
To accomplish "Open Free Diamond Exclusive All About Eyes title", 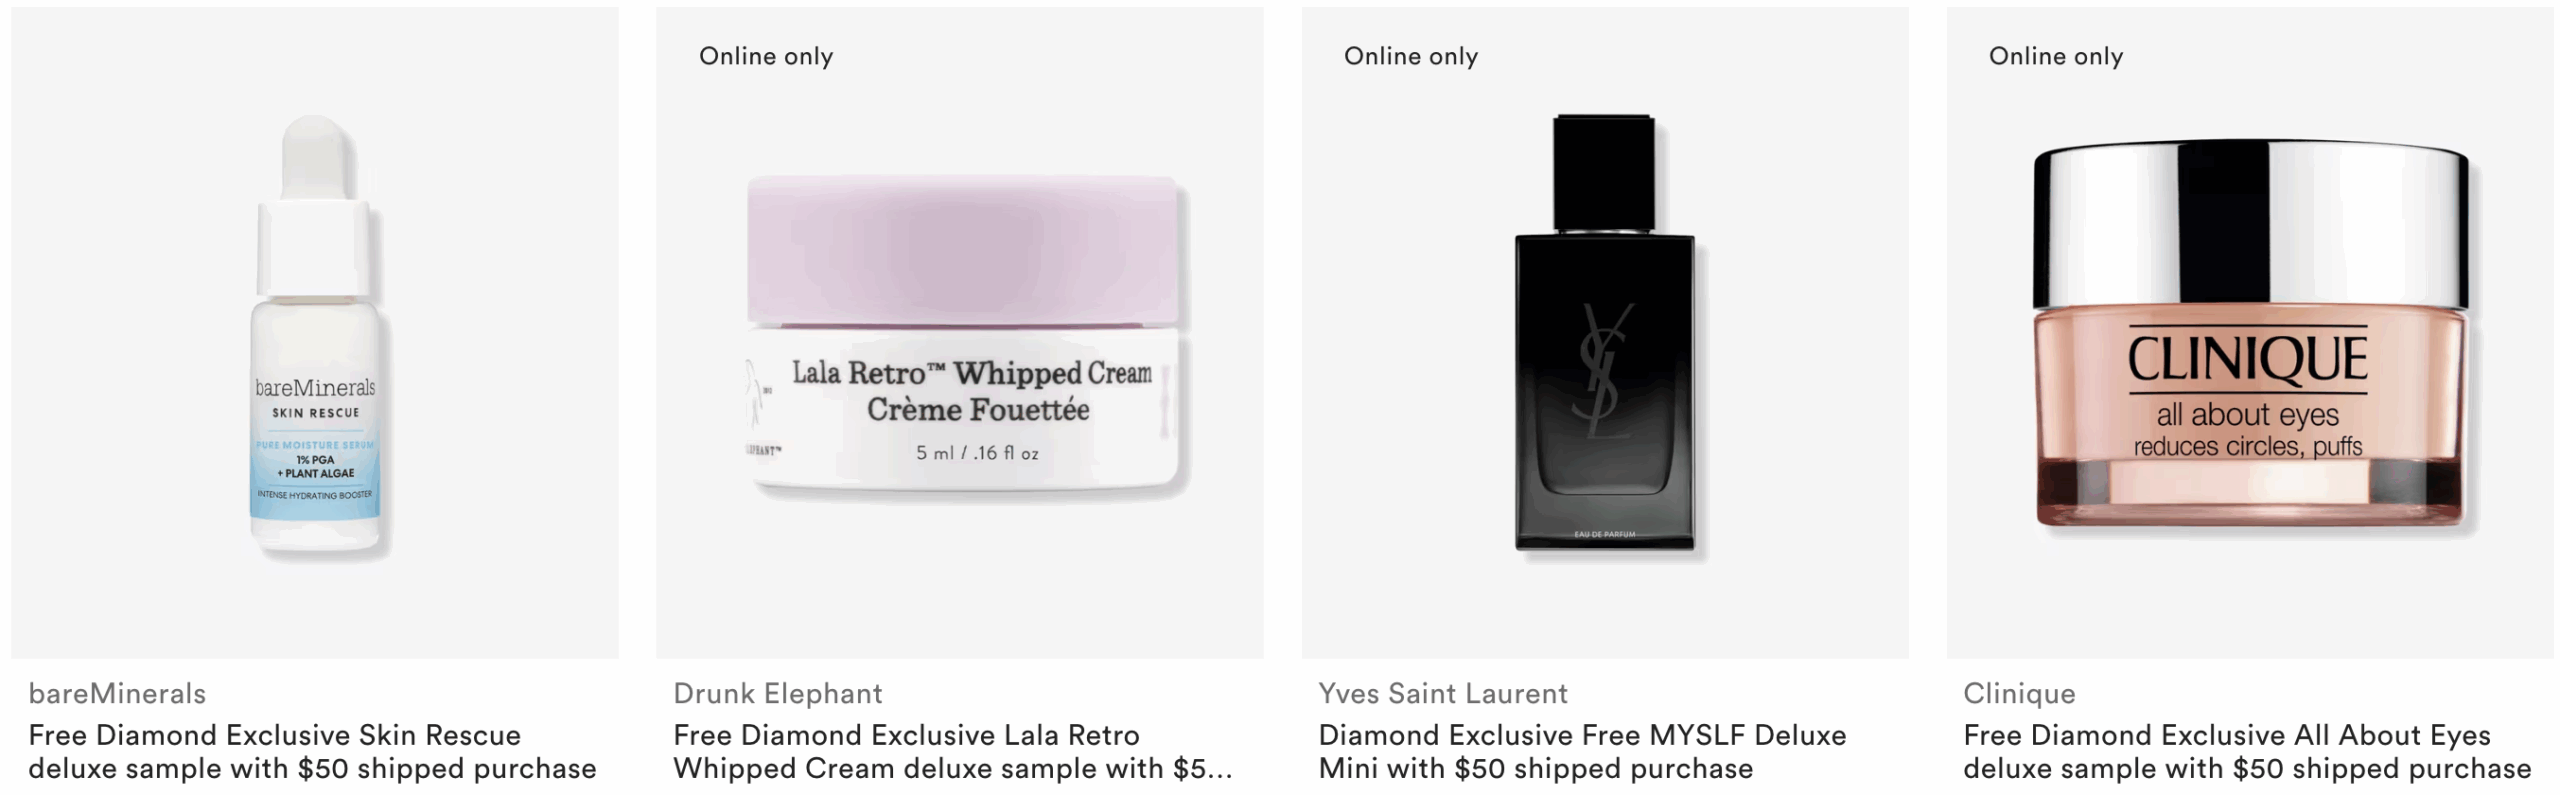I will pos(2247,752).
